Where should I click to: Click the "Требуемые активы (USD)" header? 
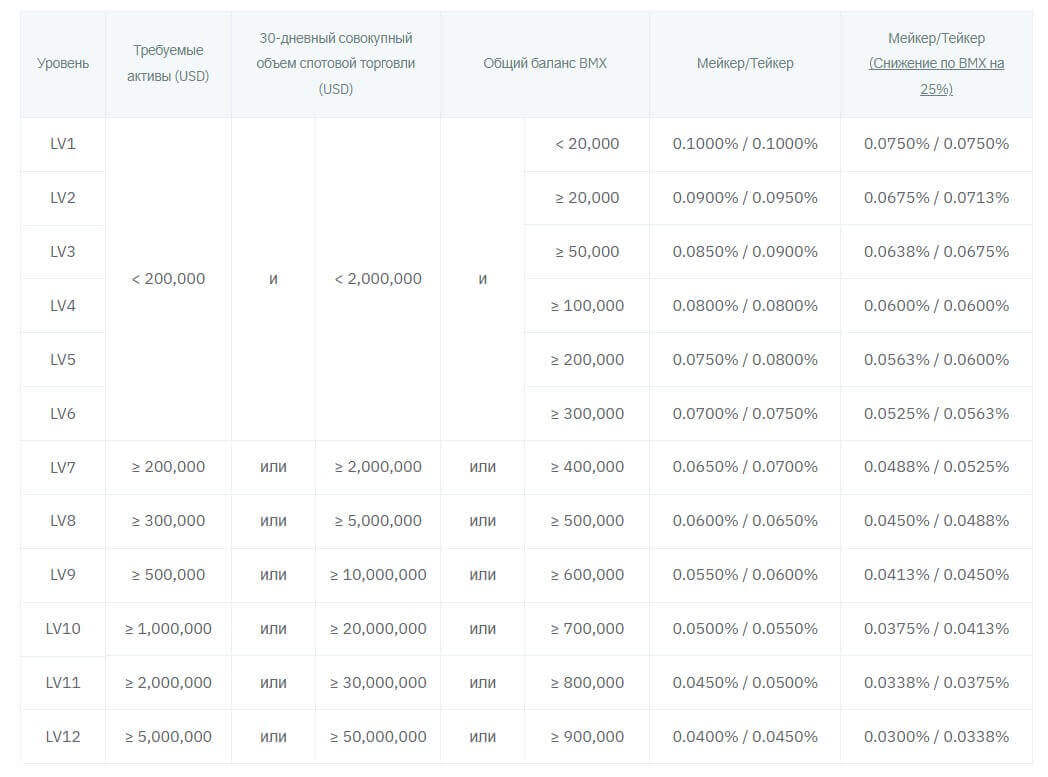(x=168, y=63)
